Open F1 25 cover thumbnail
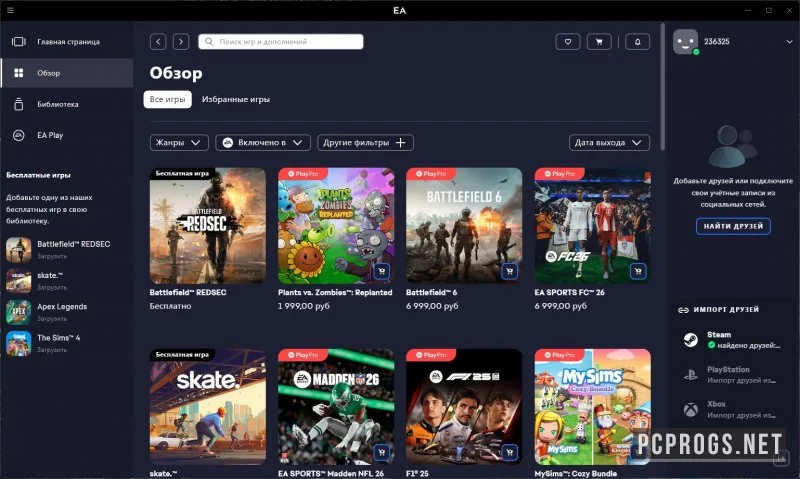The width and height of the screenshot is (800, 479). 464,407
